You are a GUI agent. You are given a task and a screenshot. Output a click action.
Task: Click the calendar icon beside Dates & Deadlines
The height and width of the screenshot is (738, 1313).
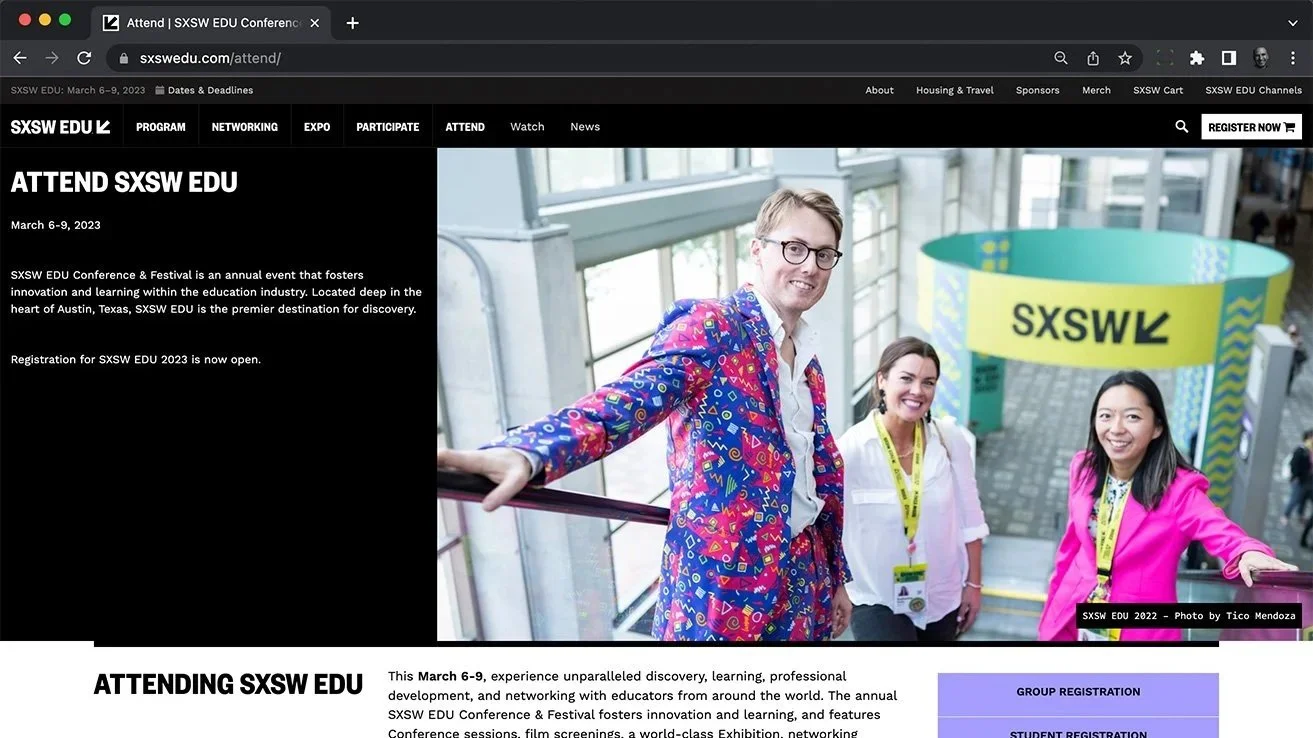(160, 90)
